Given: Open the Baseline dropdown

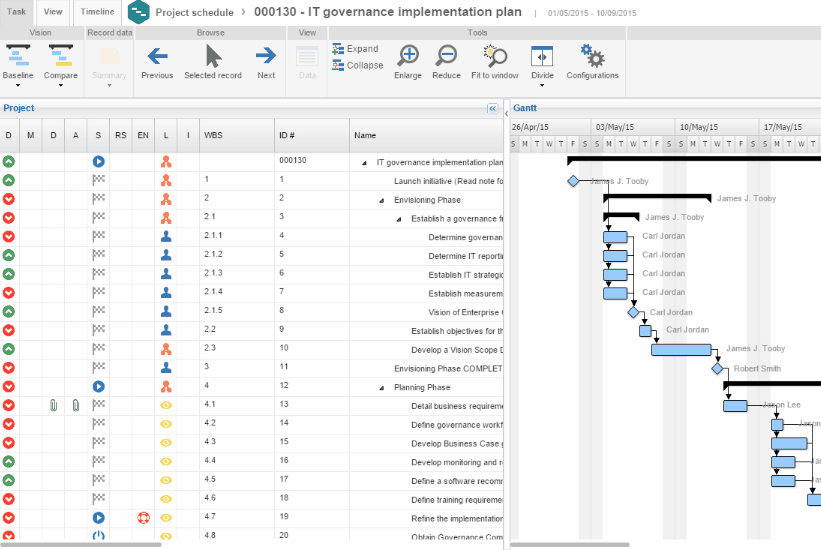Looking at the screenshot, I should [x=18, y=84].
